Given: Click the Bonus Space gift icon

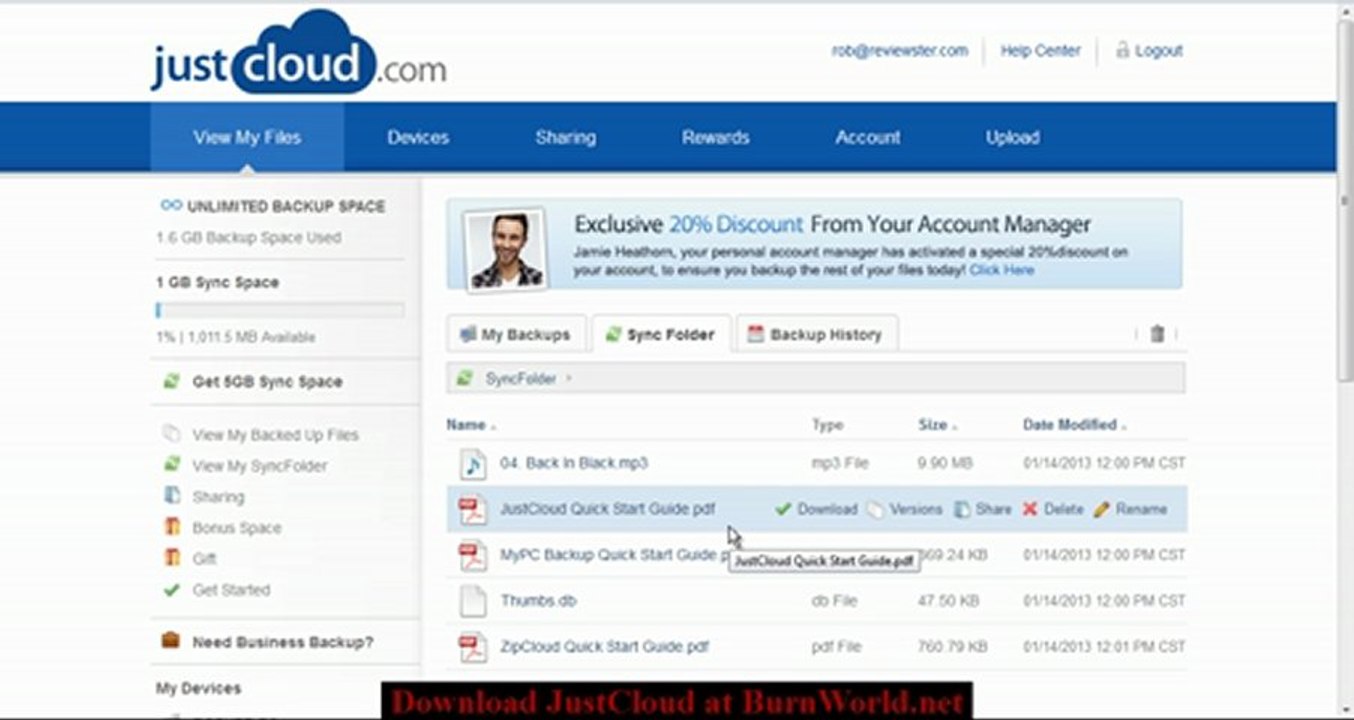Looking at the screenshot, I should coord(171,527).
